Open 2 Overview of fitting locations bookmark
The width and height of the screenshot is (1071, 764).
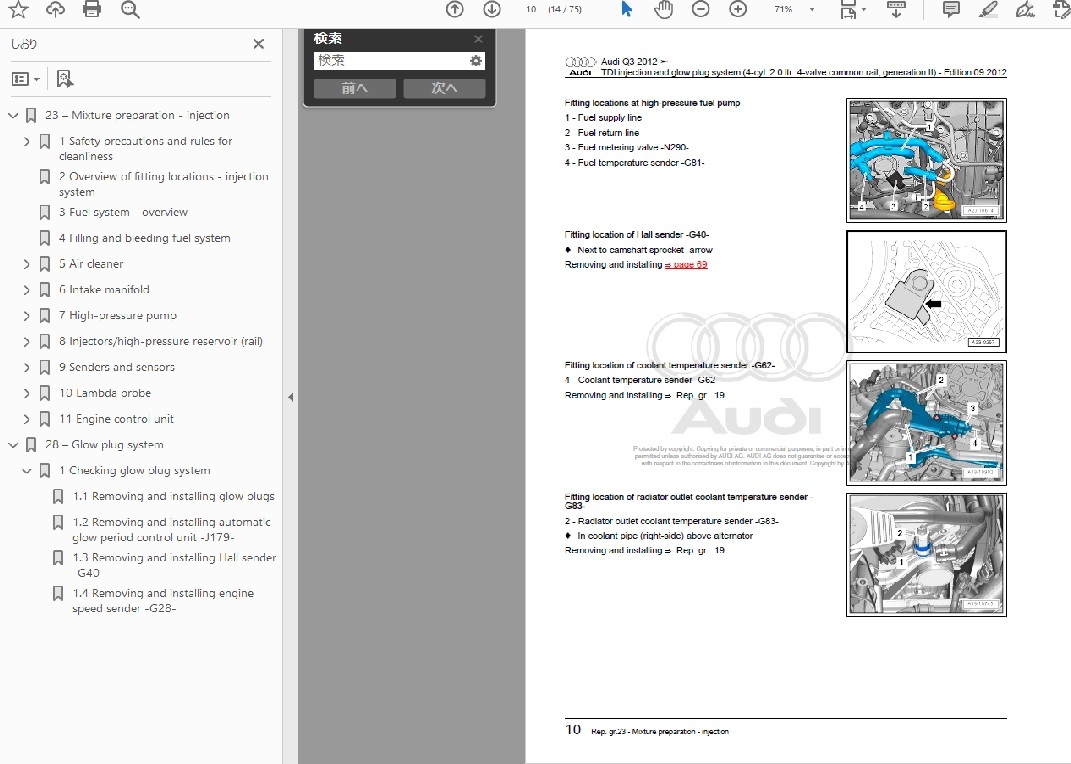pyautogui.click(x=163, y=184)
